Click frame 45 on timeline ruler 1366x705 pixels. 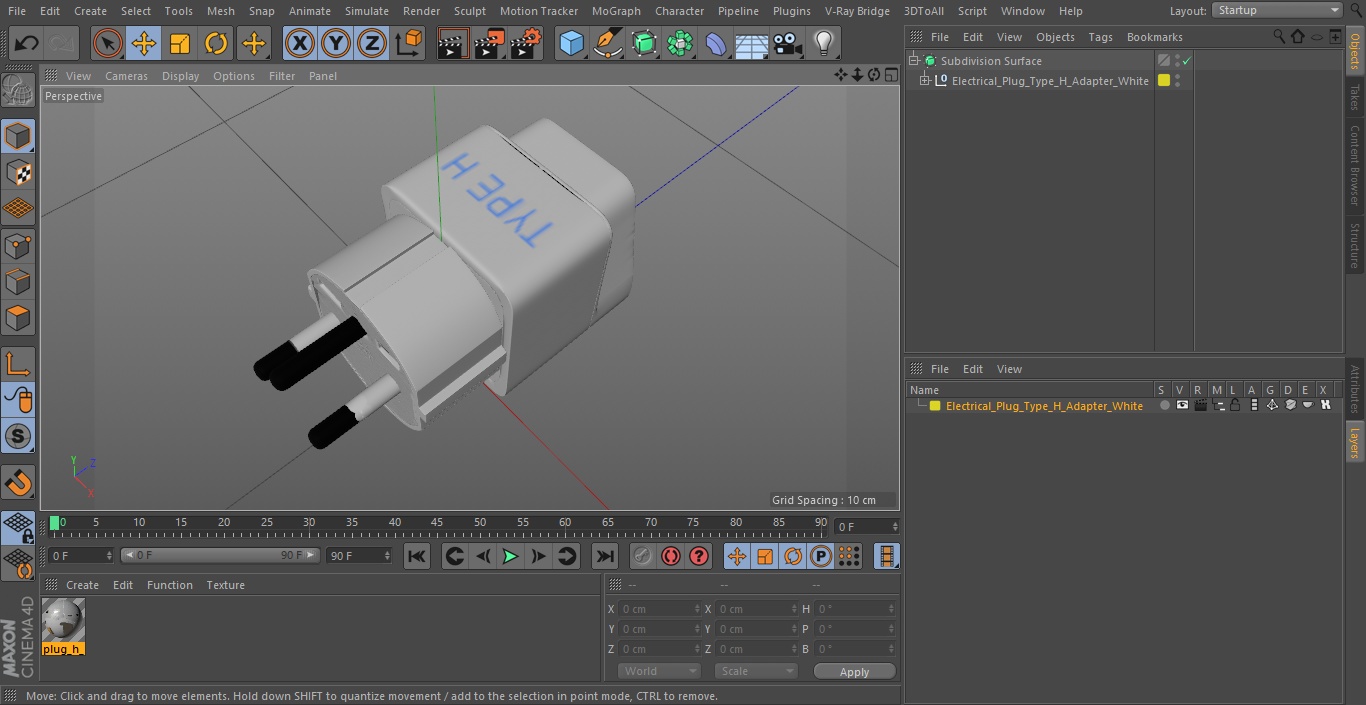[437, 522]
